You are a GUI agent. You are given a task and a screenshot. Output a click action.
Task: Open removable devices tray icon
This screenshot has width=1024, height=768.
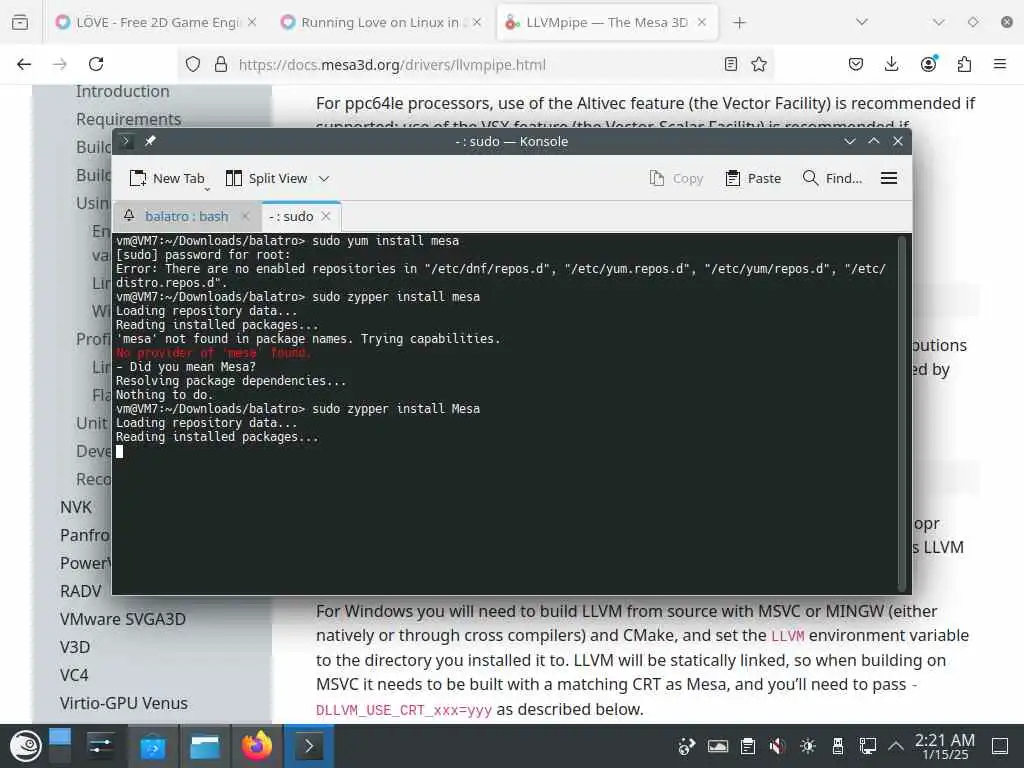tap(838, 746)
